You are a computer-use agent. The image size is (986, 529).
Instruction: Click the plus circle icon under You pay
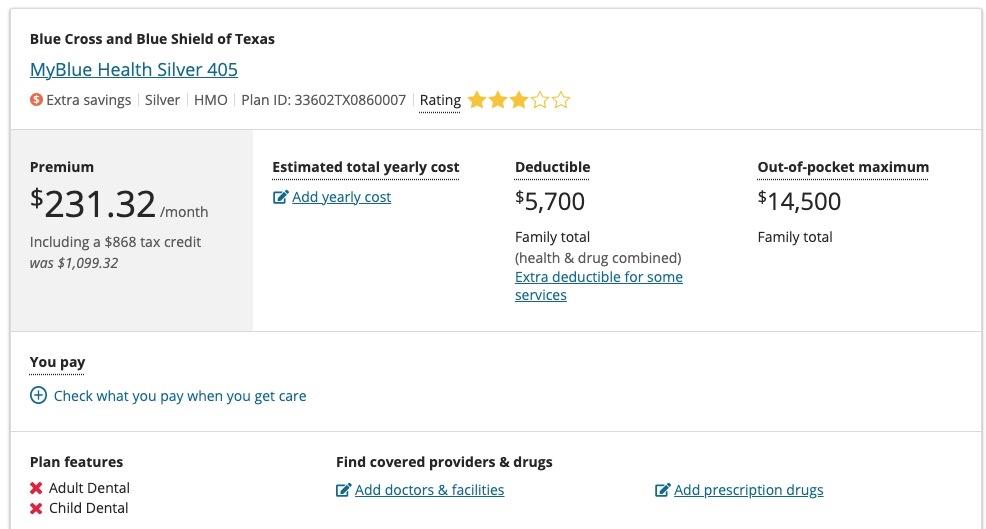(38, 396)
